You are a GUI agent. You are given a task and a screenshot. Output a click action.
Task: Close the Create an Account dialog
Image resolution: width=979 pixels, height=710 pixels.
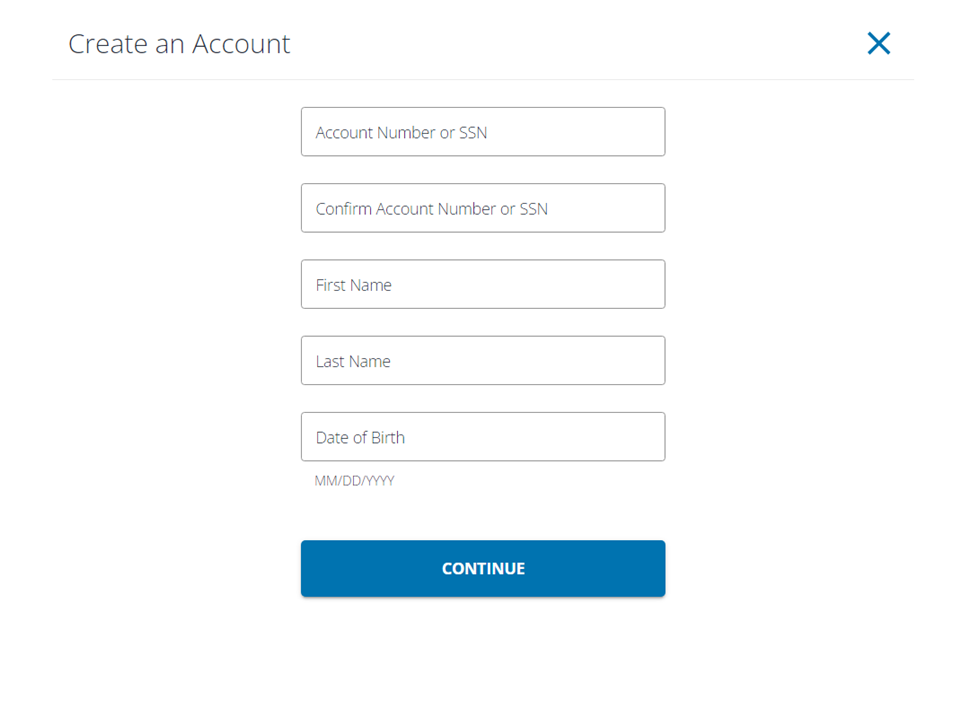click(878, 43)
